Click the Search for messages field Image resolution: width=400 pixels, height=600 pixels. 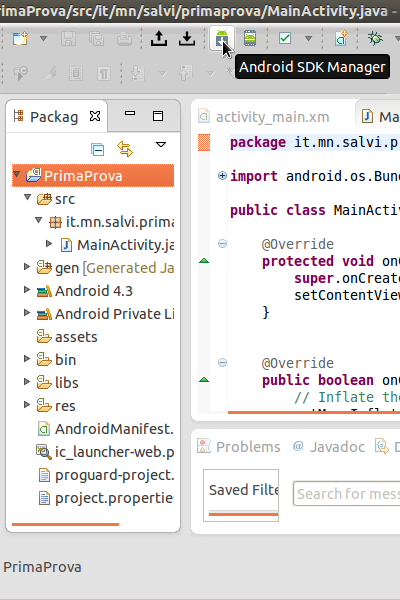[x=346, y=494]
